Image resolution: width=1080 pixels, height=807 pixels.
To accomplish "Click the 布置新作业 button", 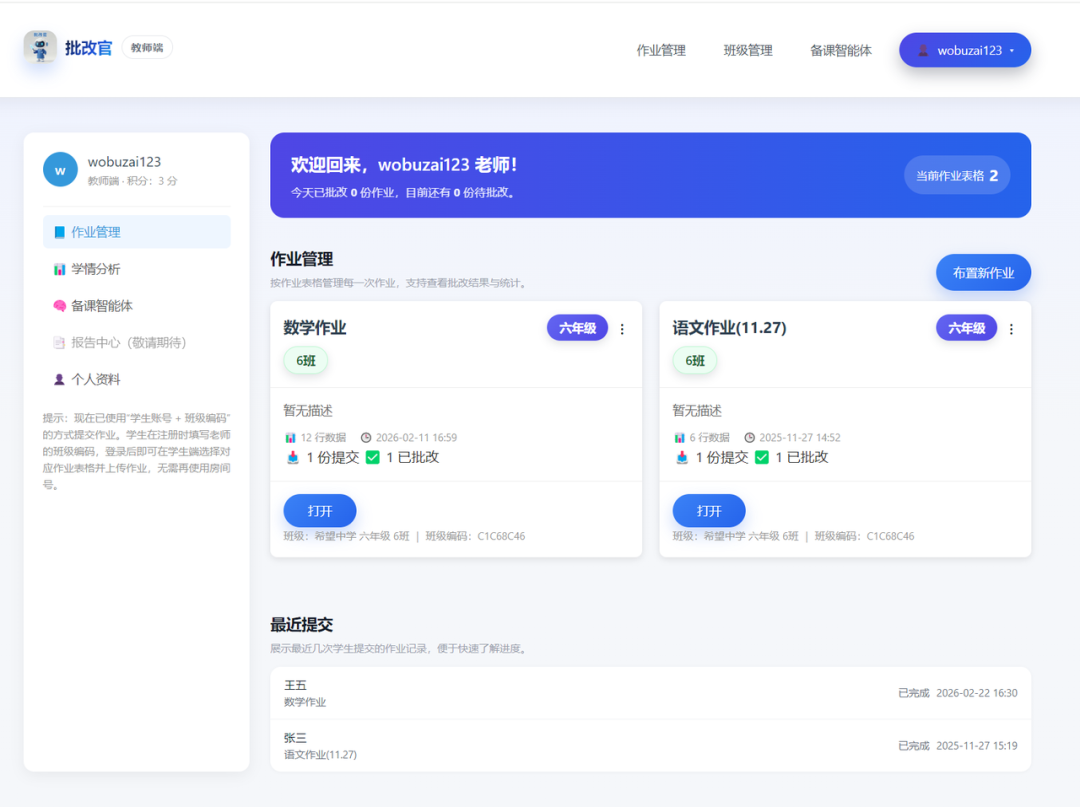I will 983,271.
